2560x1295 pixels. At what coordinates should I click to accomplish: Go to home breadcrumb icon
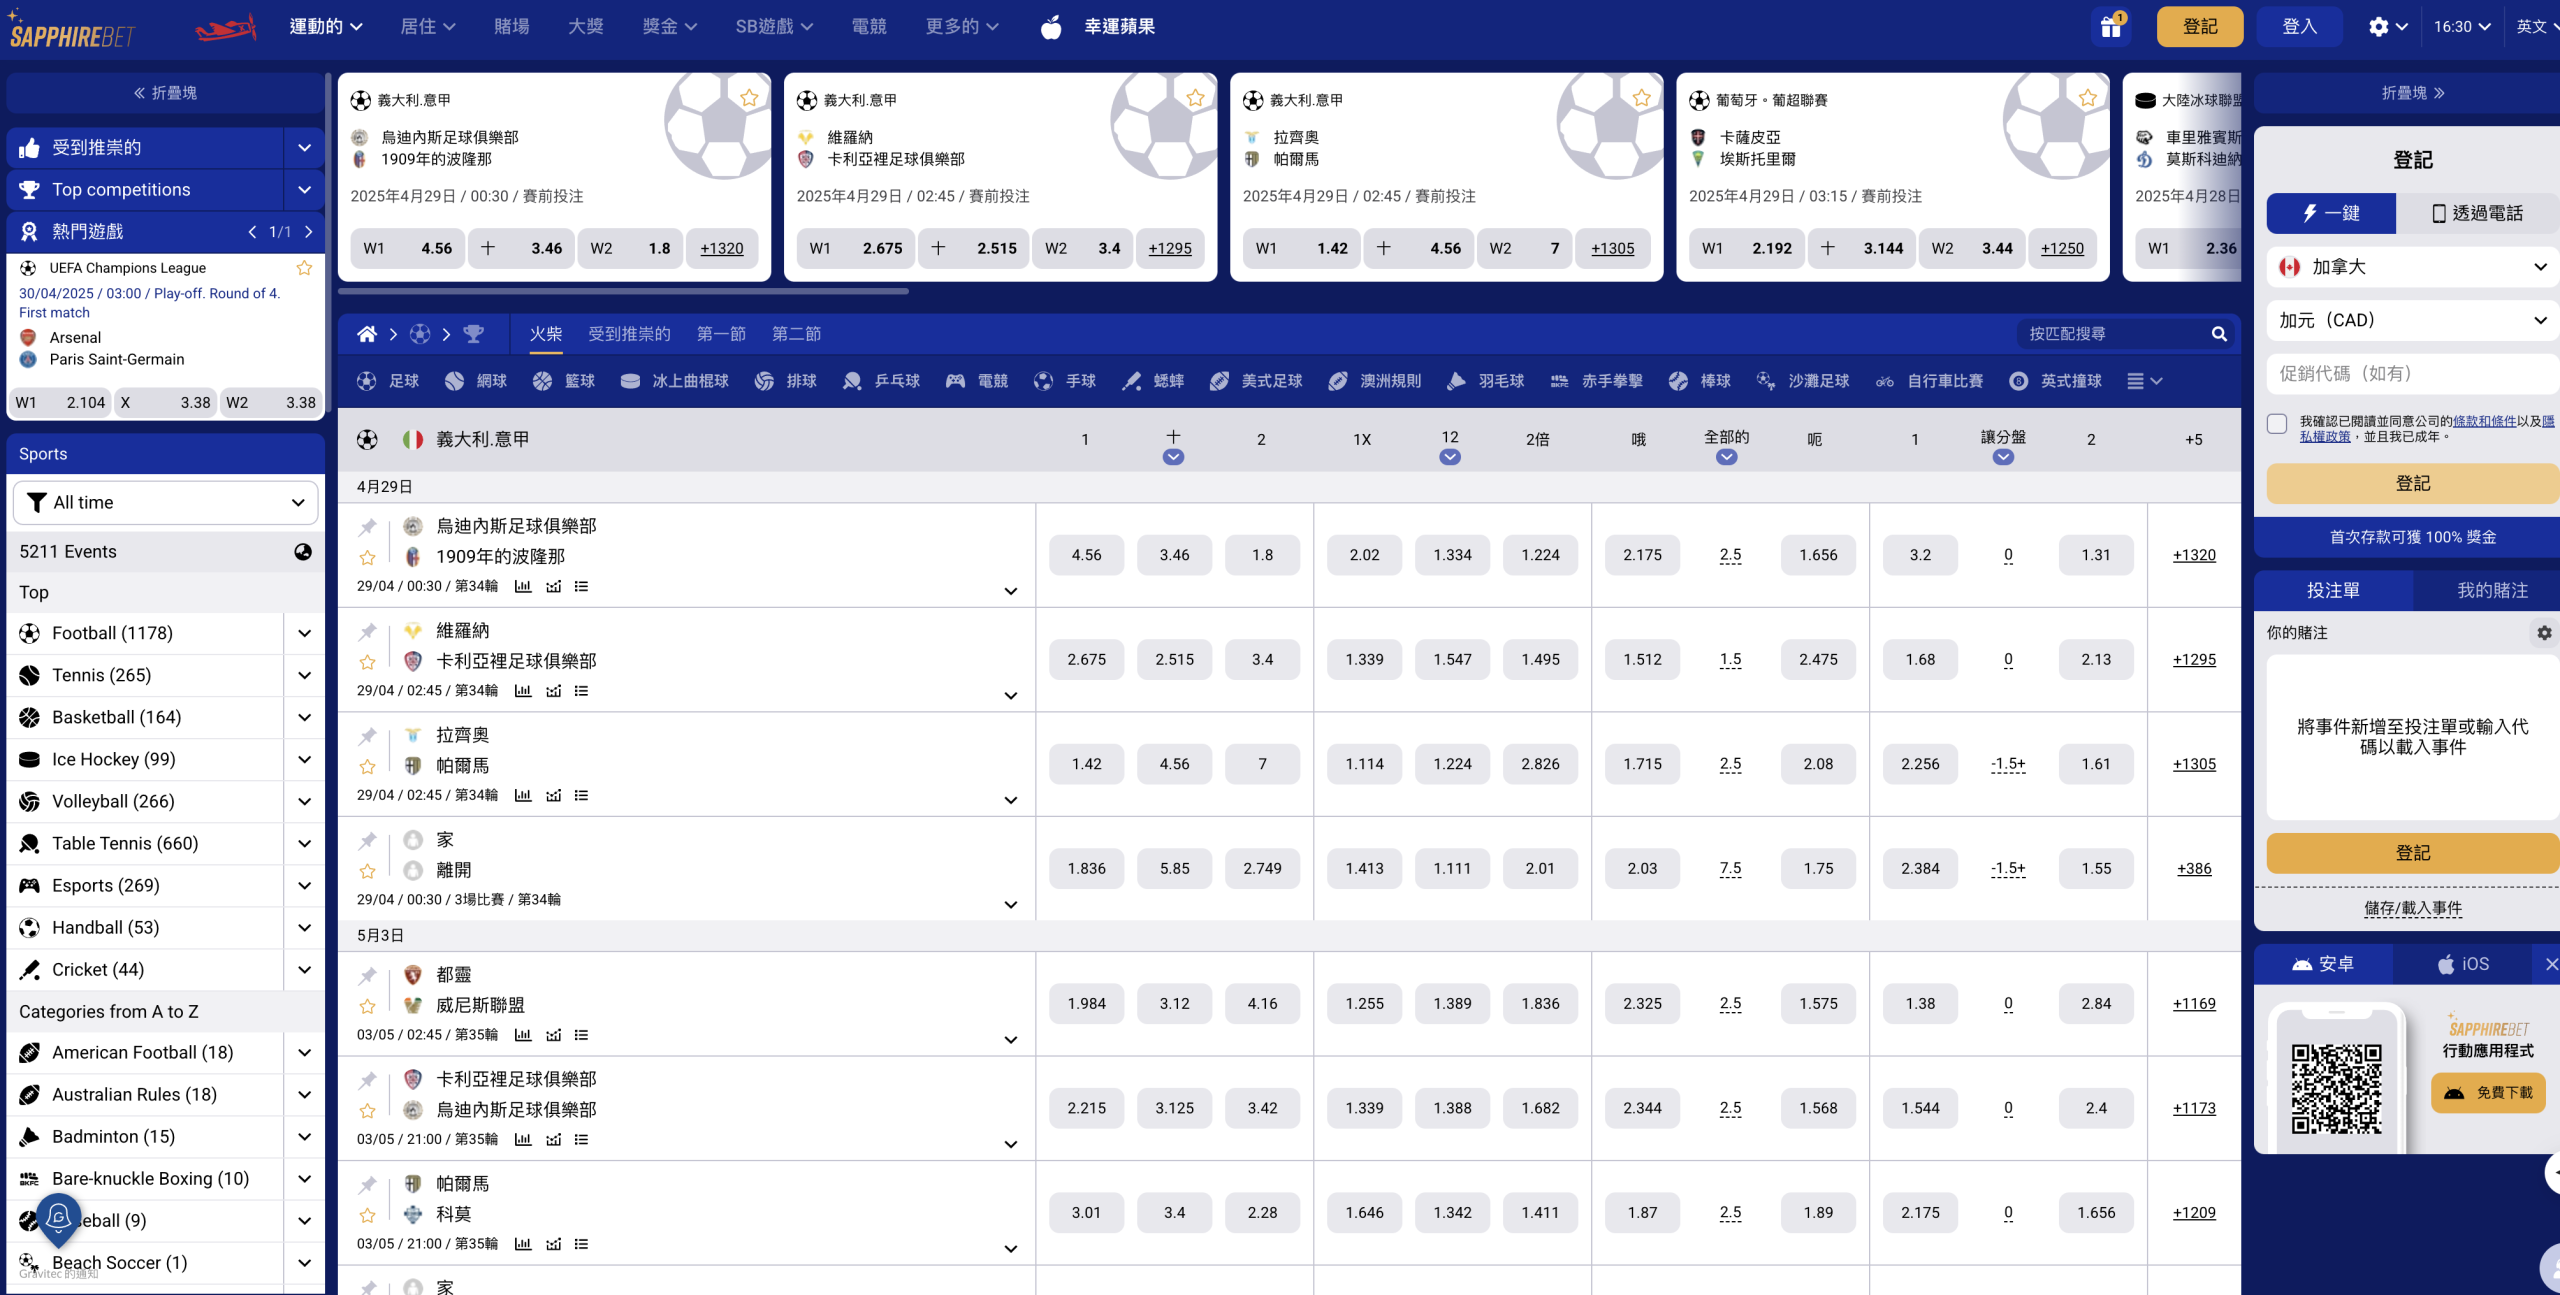[x=367, y=334]
